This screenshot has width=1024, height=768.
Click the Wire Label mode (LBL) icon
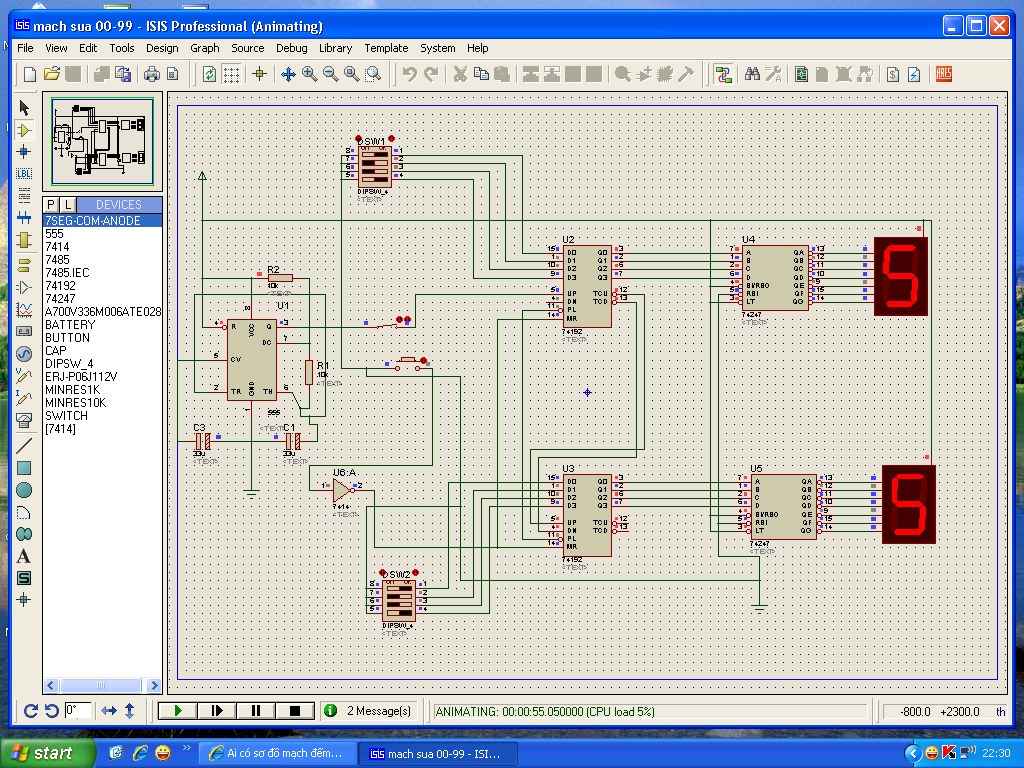point(25,173)
